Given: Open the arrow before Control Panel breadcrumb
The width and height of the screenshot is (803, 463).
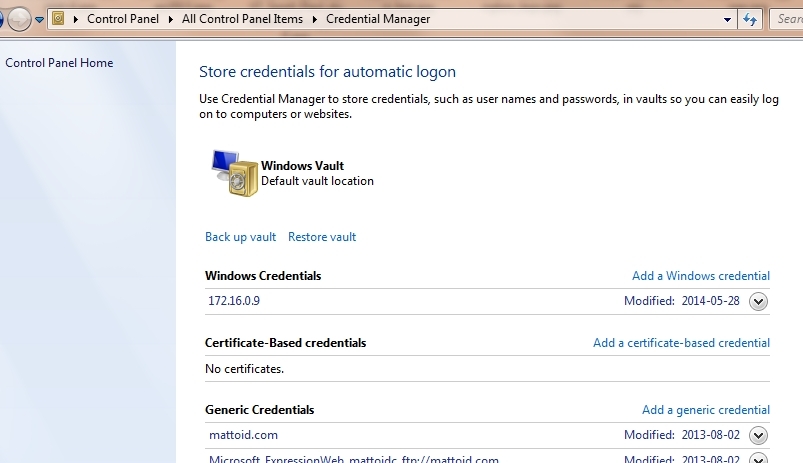Looking at the screenshot, I should coord(76,19).
